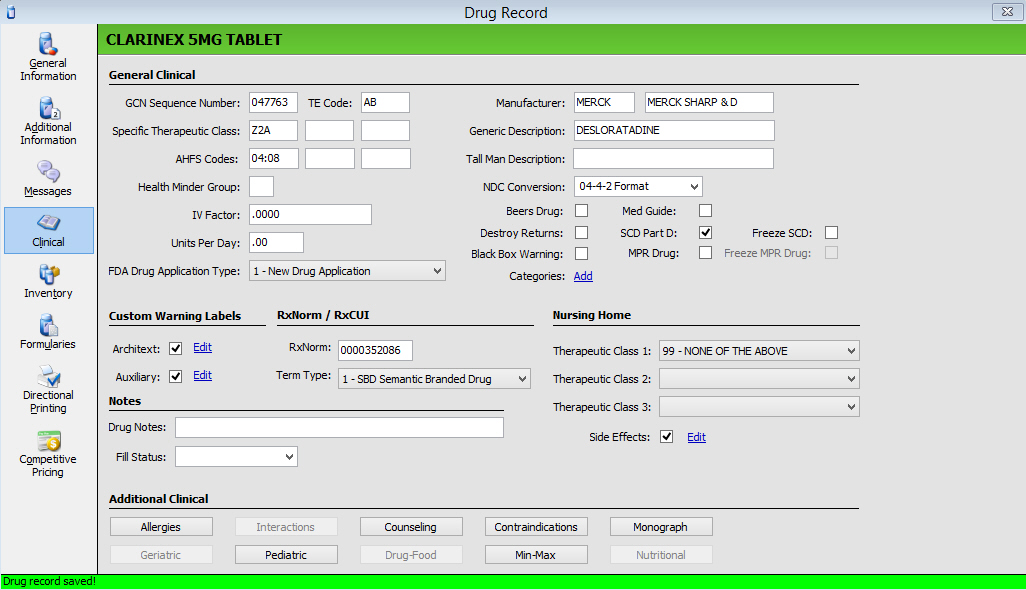Click Edit link next to Auxiliary
This screenshot has width=1026, height=590.
point(202,375)
